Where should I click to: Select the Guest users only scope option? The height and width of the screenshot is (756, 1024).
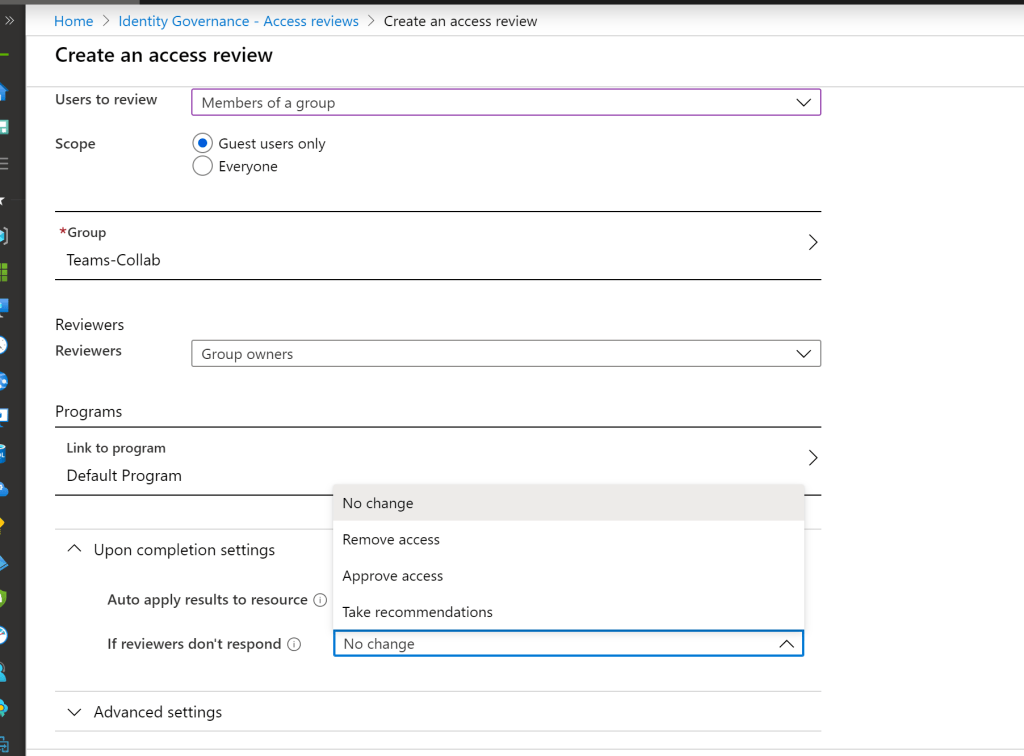point(203,143)
